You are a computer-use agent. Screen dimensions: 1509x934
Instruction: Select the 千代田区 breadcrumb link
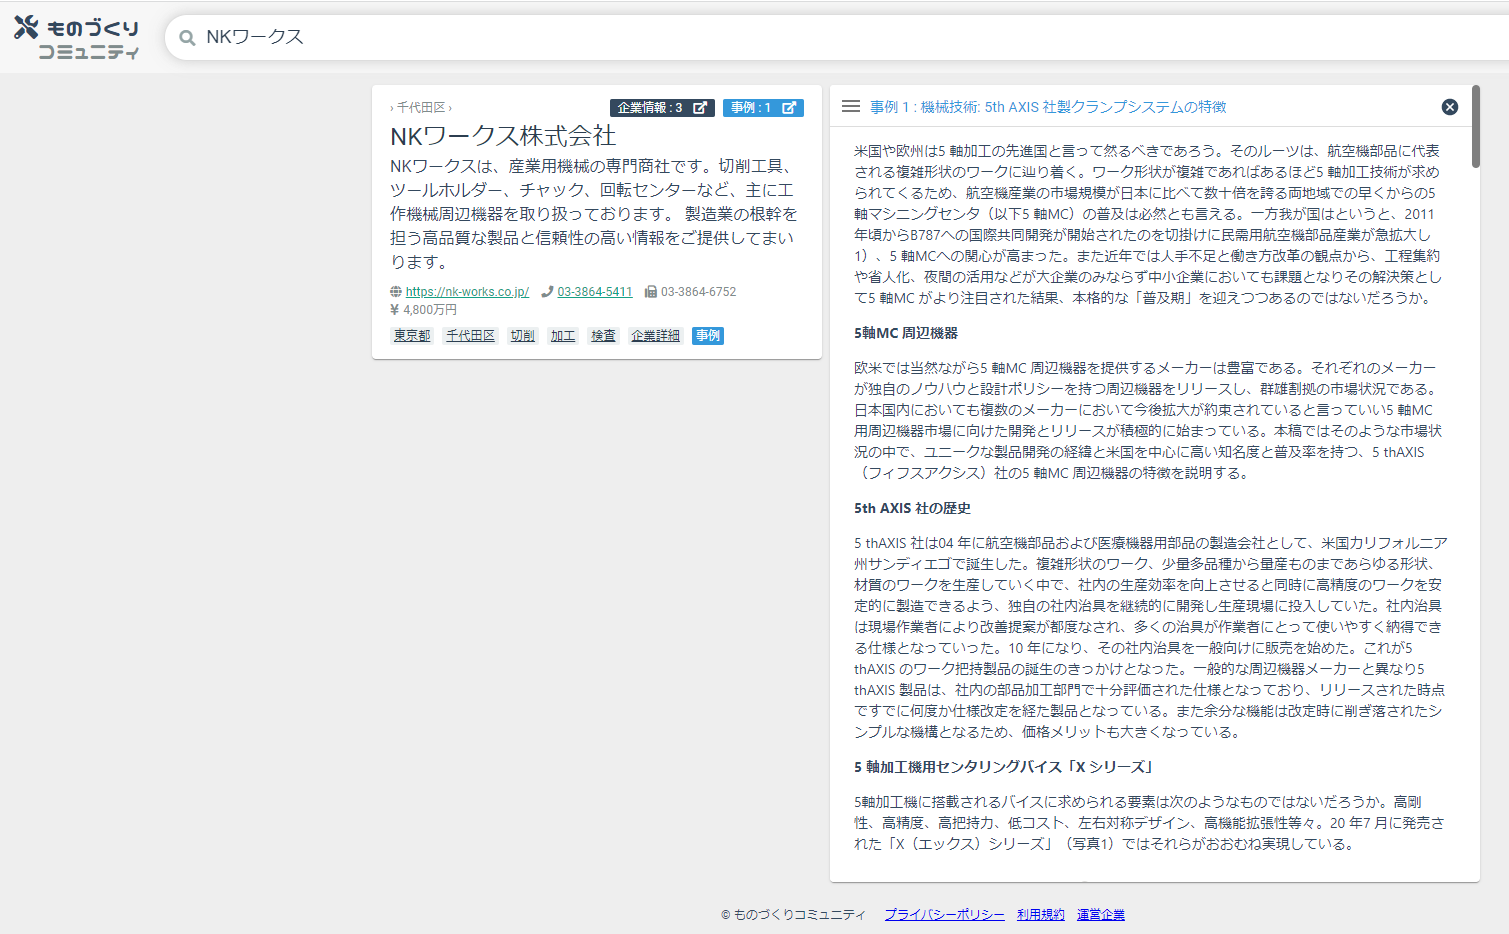click(x=421, y=107)
